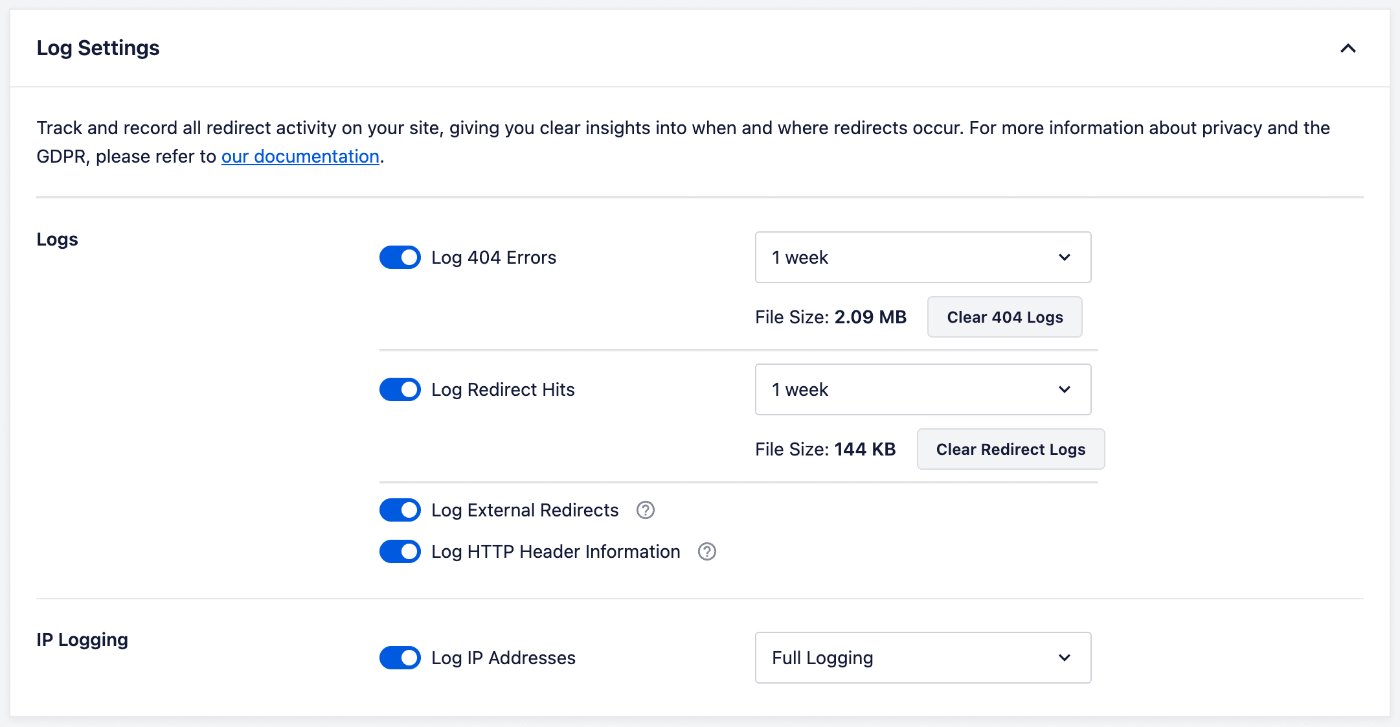Click help icon next to Log External Redirects
This screenshot has height=727, width=1400.
(x=645, y=510)
